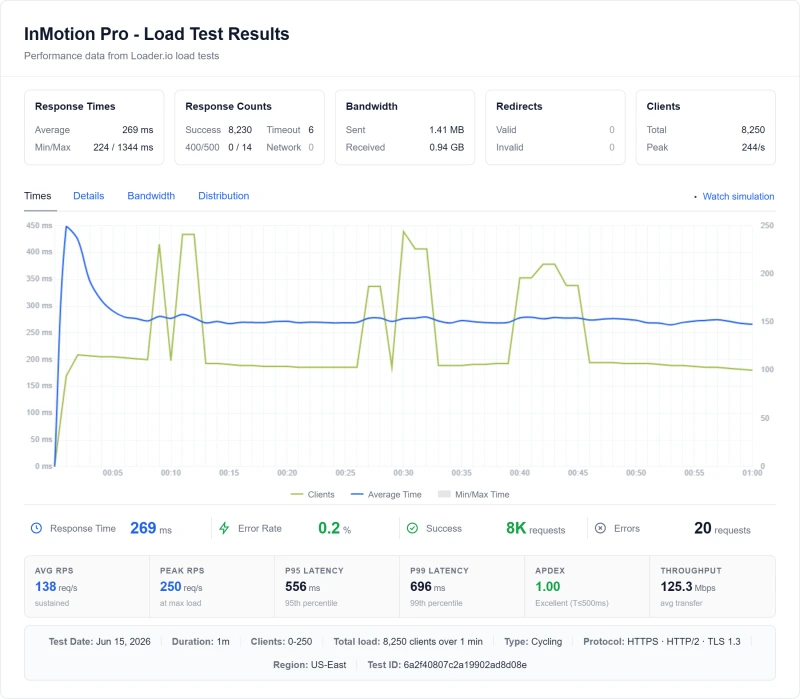Click the 450 ms y-axis label
Image resolution: width=800 pixels, height=699 pixels.
click(x=39, y=226)
